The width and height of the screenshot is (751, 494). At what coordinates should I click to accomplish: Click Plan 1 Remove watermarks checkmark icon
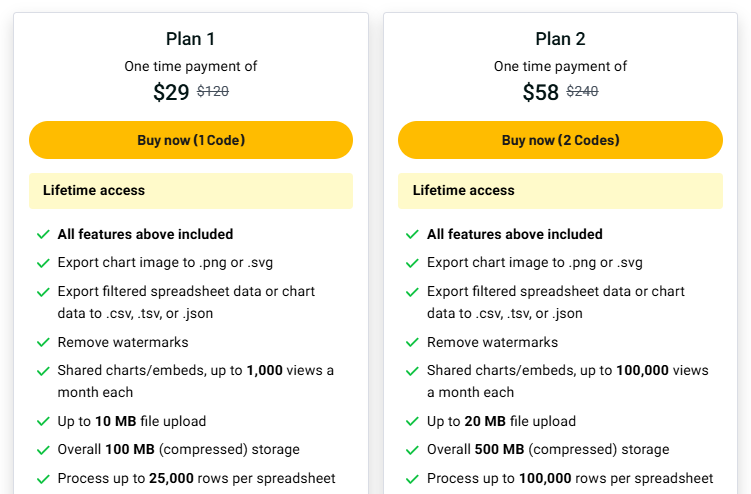[x=43, y=343]
